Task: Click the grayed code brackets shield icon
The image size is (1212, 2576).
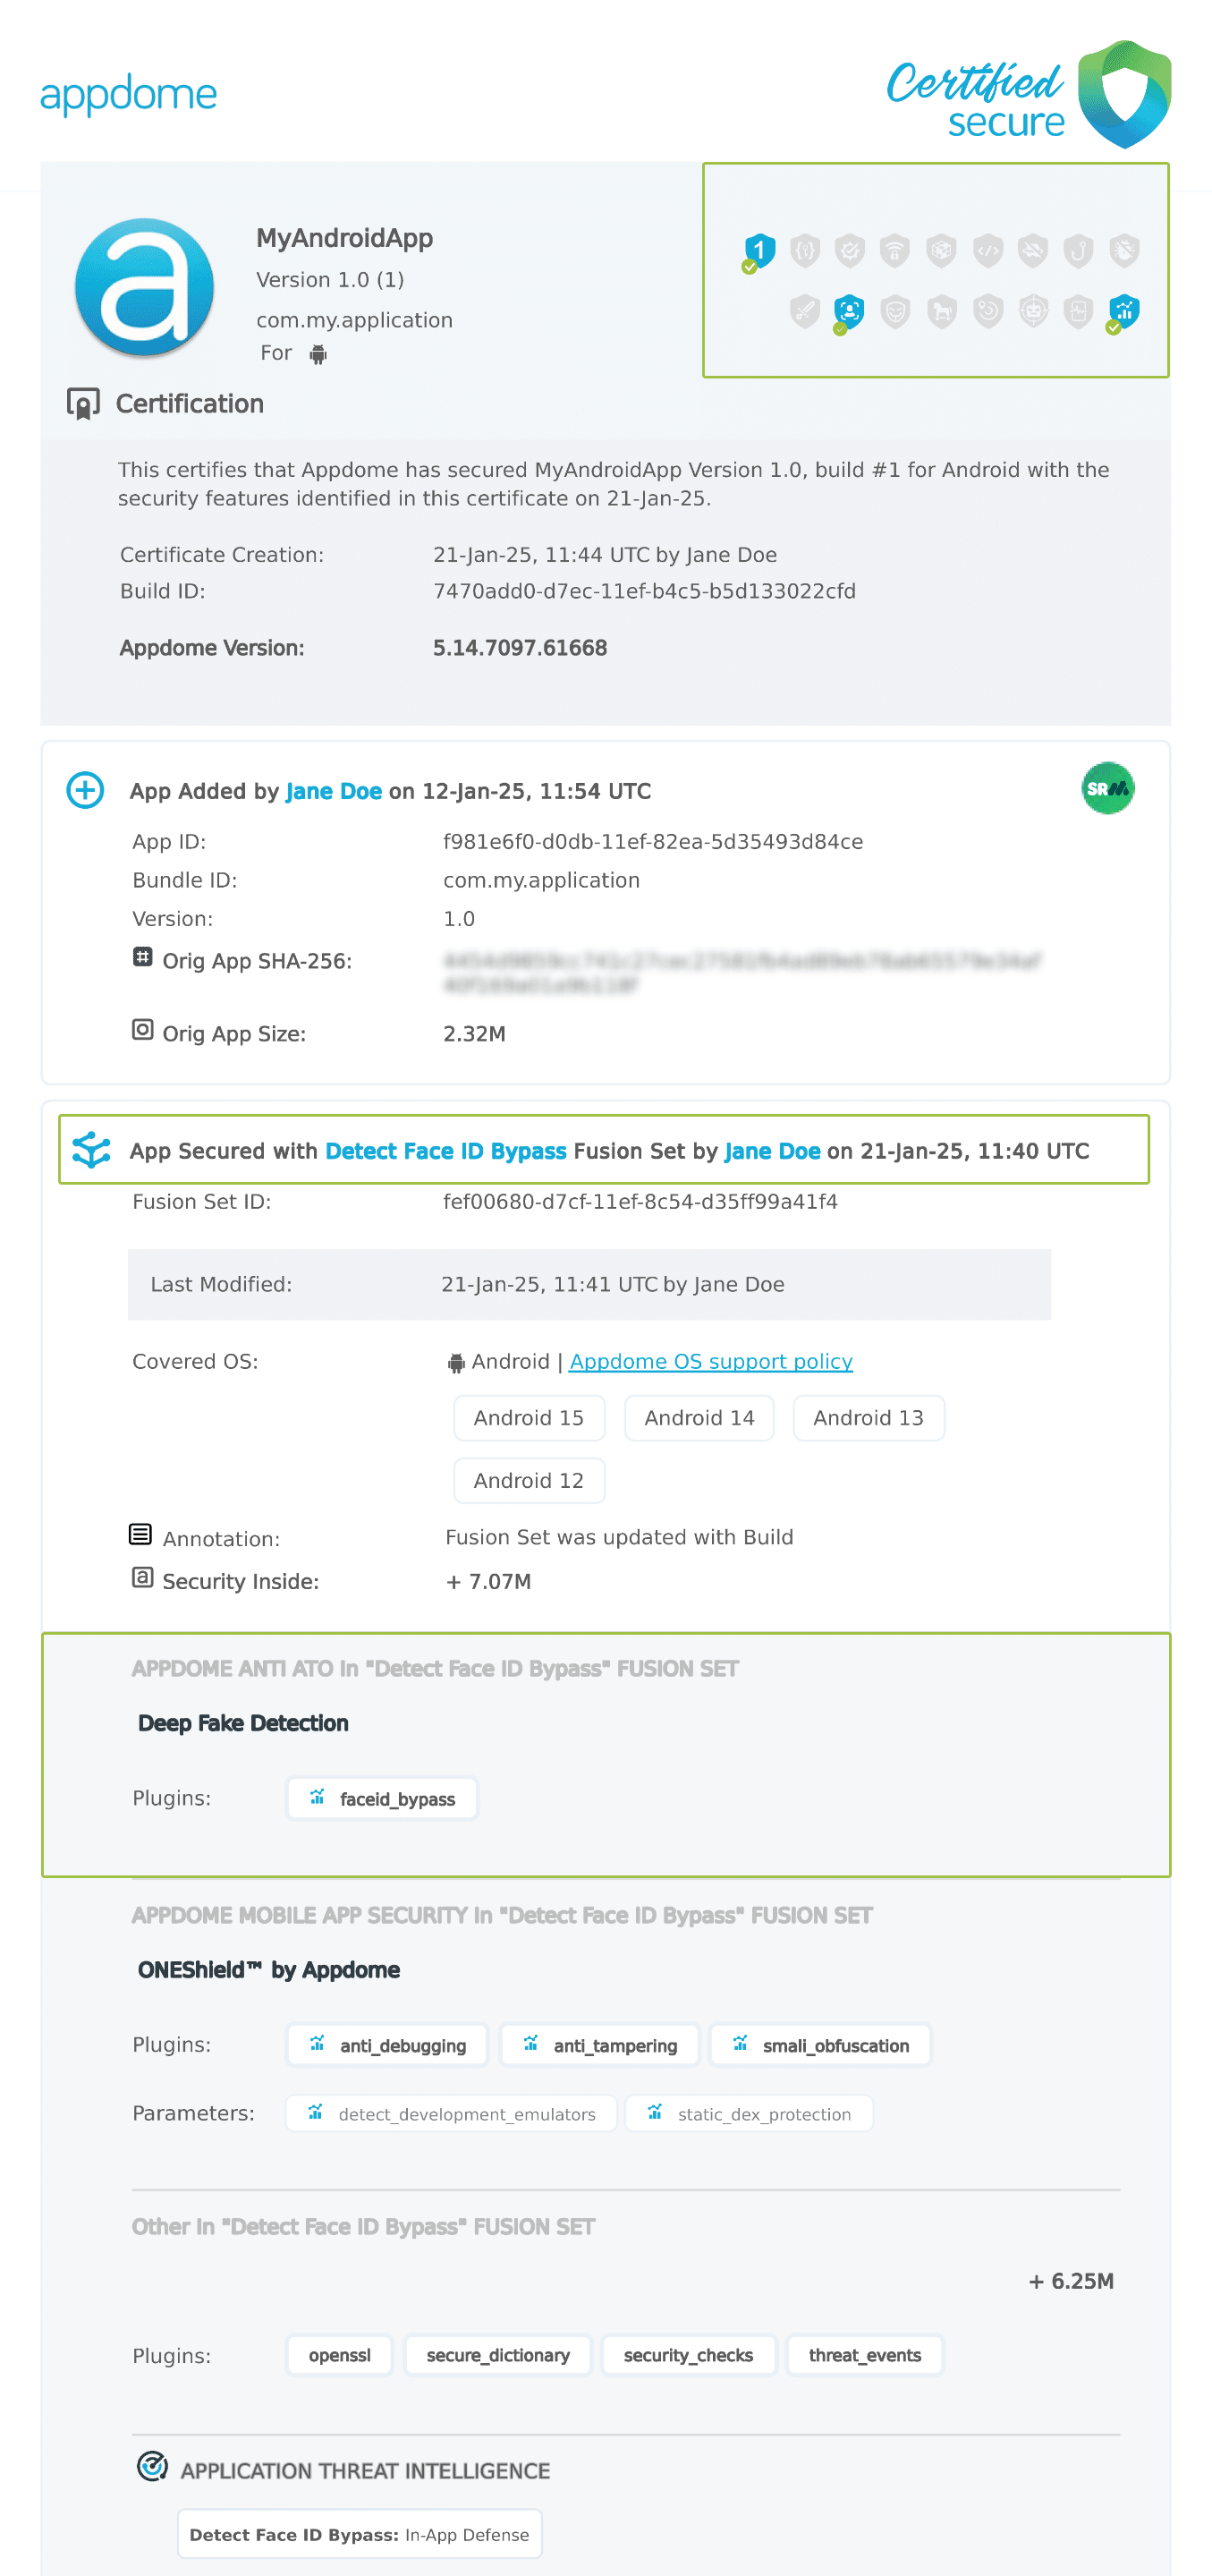Action: (988, 250)
